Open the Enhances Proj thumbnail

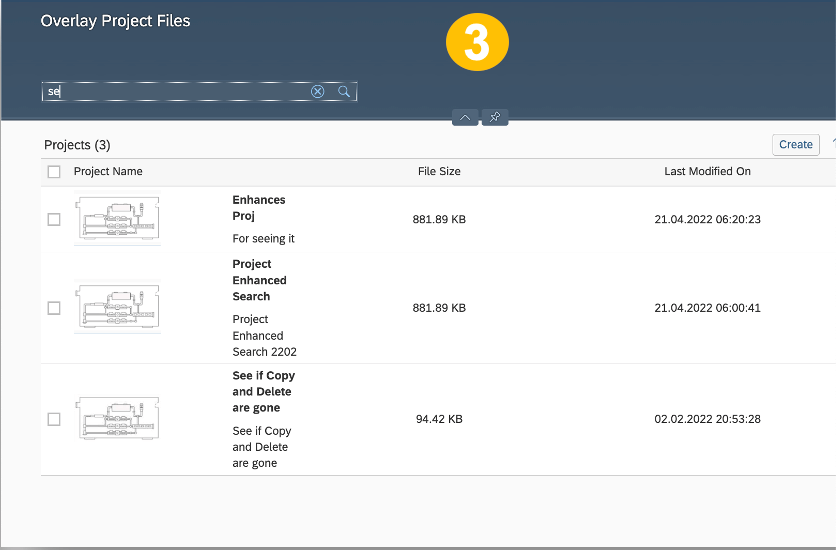[117, 219]
